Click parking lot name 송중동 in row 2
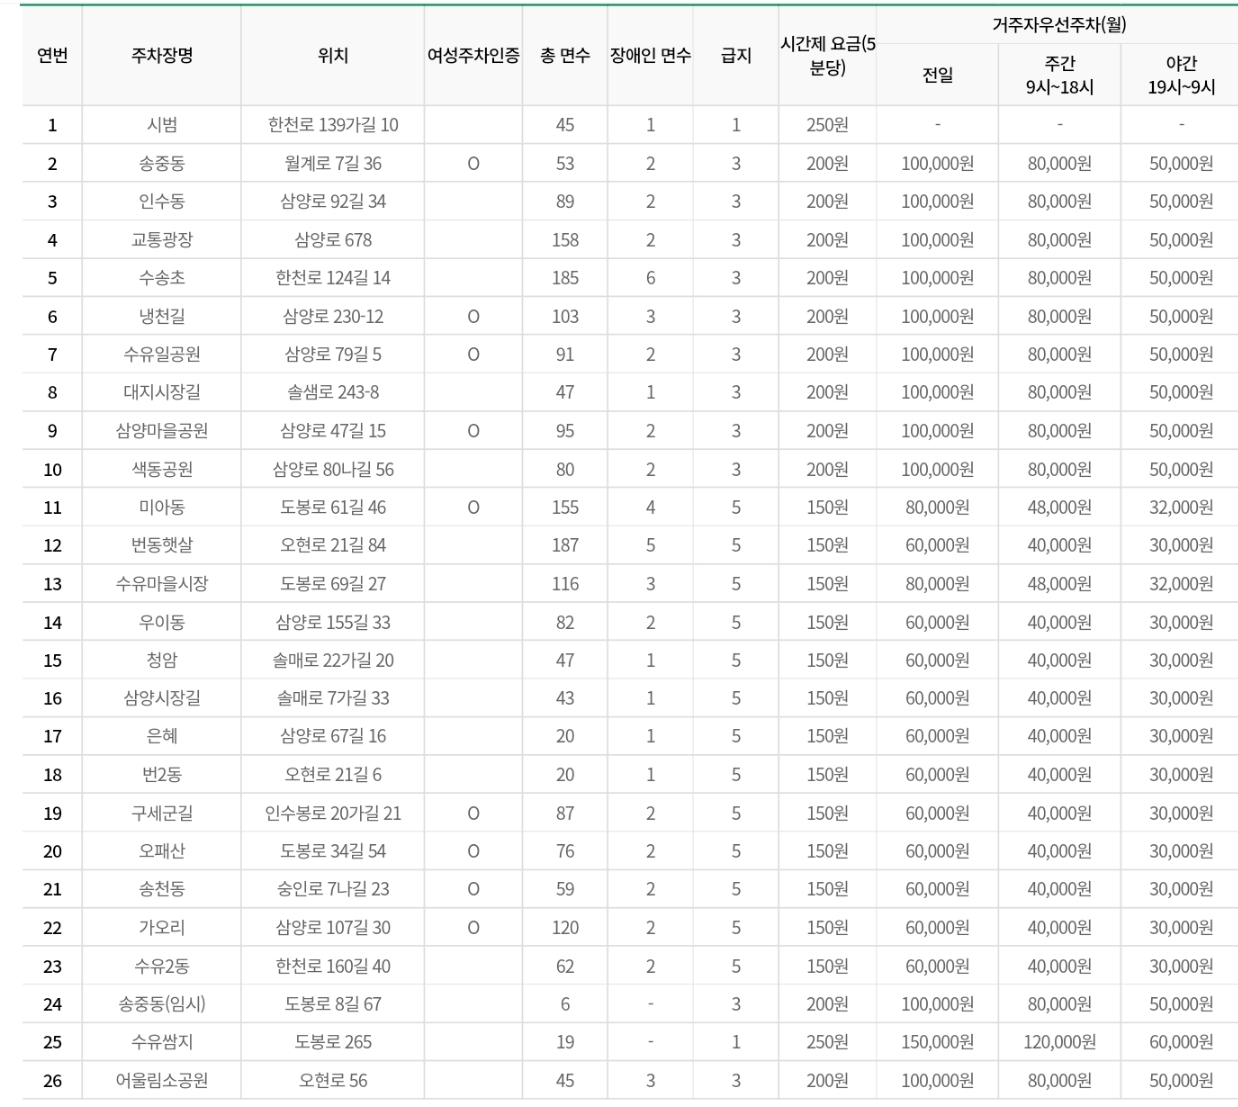 pos(161,163)
